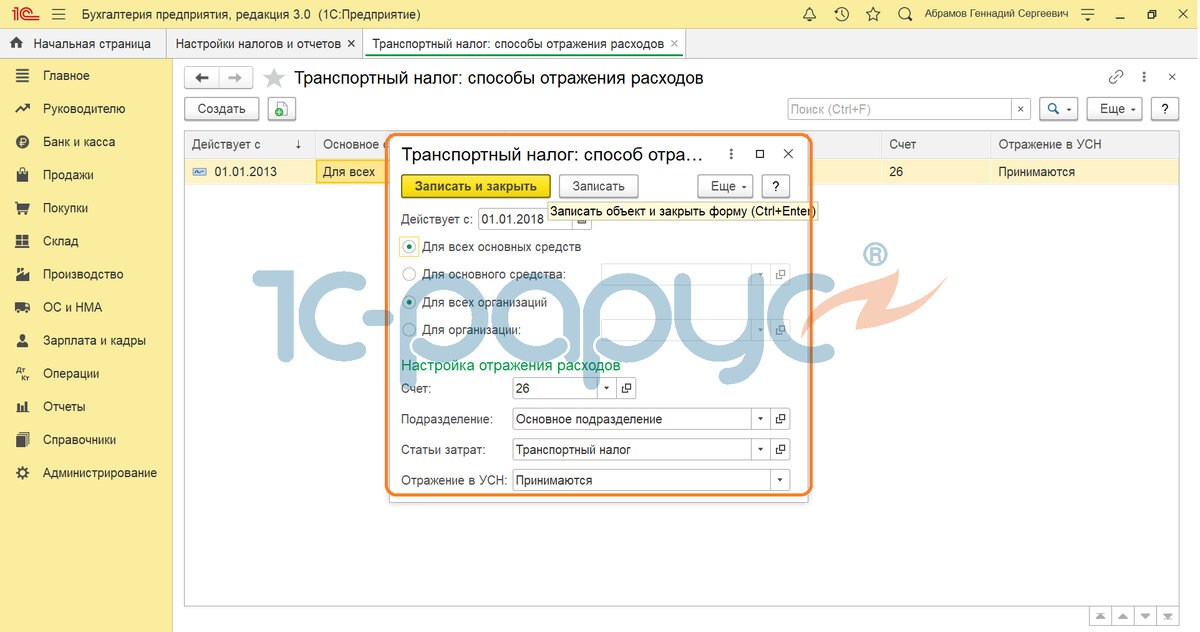1200x632 pixels.
Task: Open Продажи section
Action: tap(68, 175)
